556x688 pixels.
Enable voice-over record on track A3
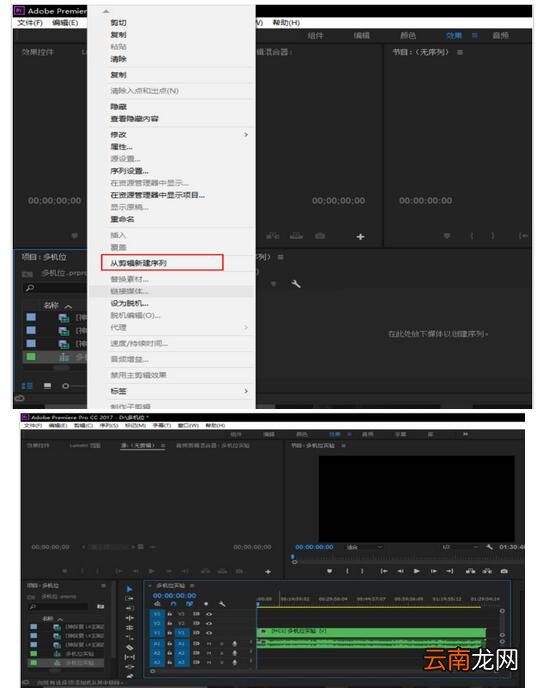[x=234, y=662]
